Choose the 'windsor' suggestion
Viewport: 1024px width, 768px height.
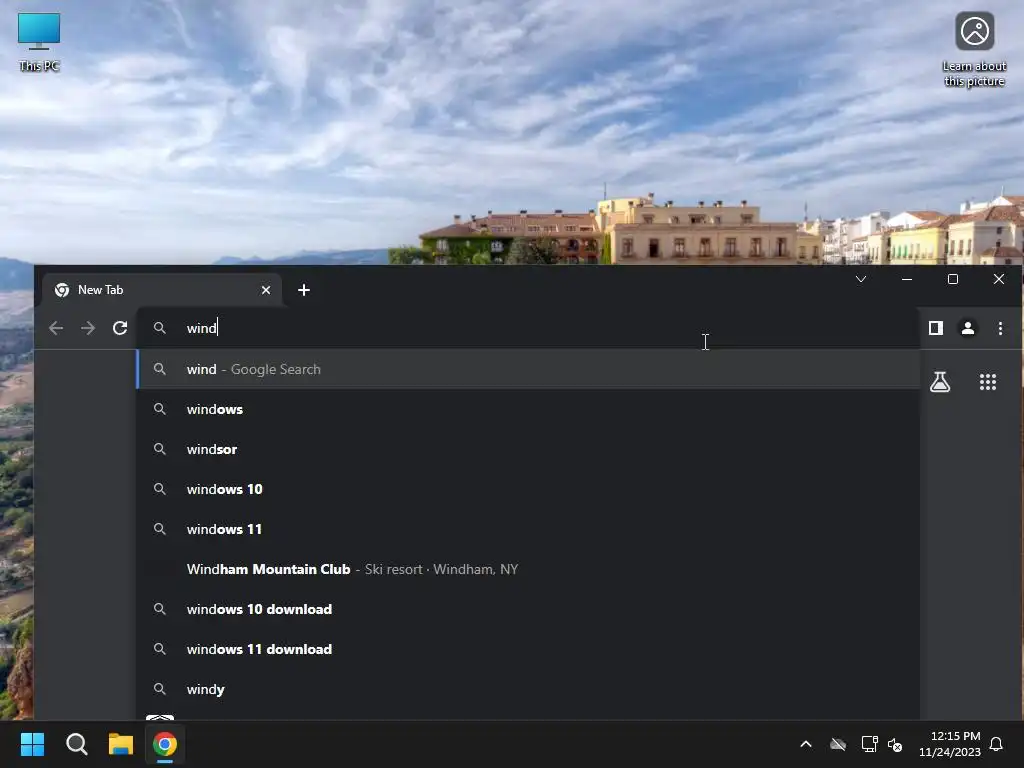click(528, 449)
